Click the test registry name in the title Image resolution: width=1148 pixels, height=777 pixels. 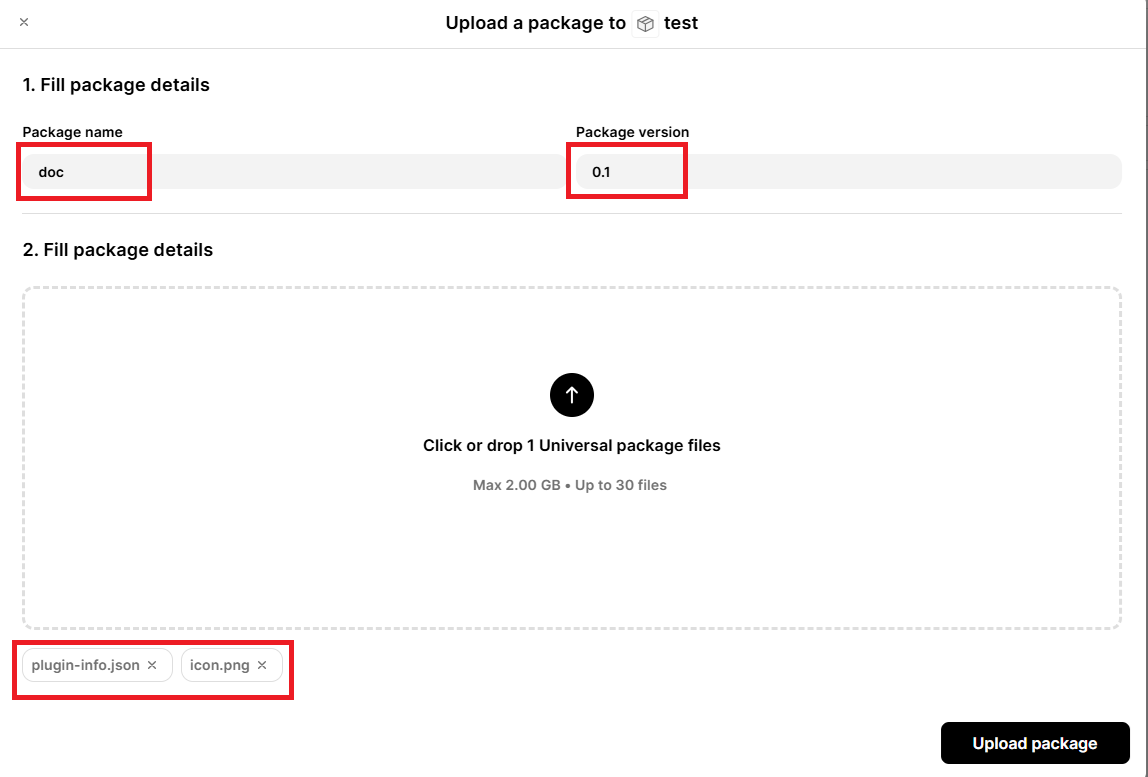pos(681,23)
